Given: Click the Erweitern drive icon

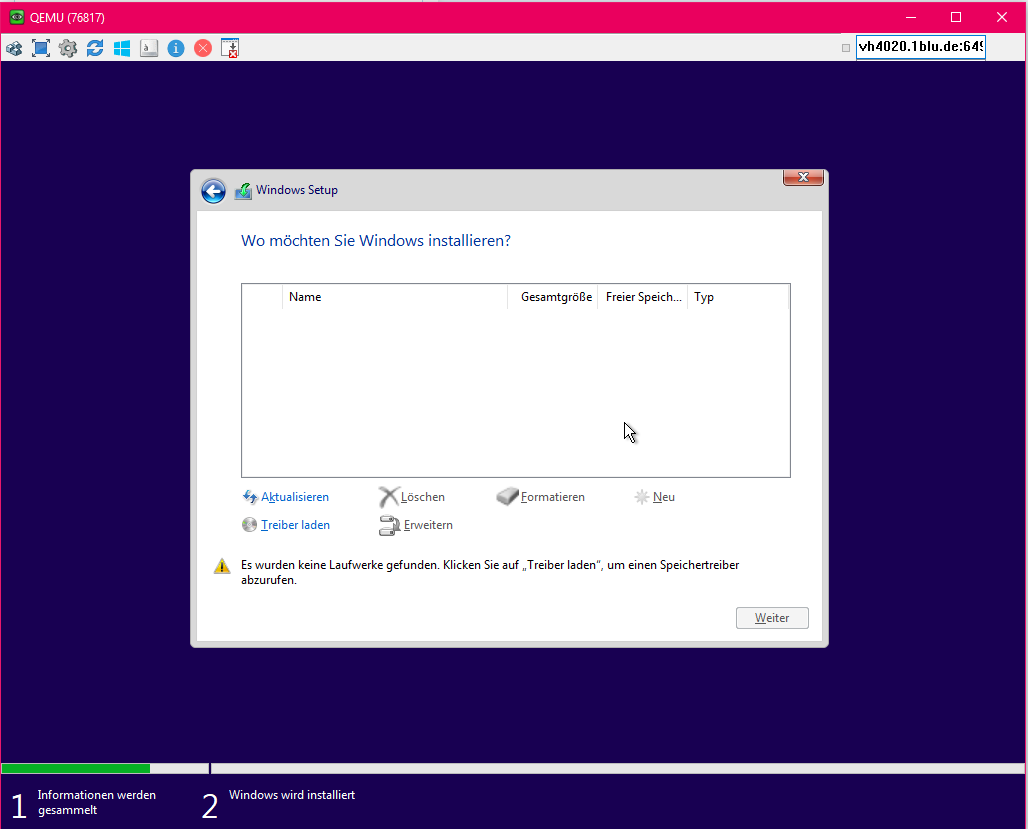Looking at the screenshot, I should point(389,525).
